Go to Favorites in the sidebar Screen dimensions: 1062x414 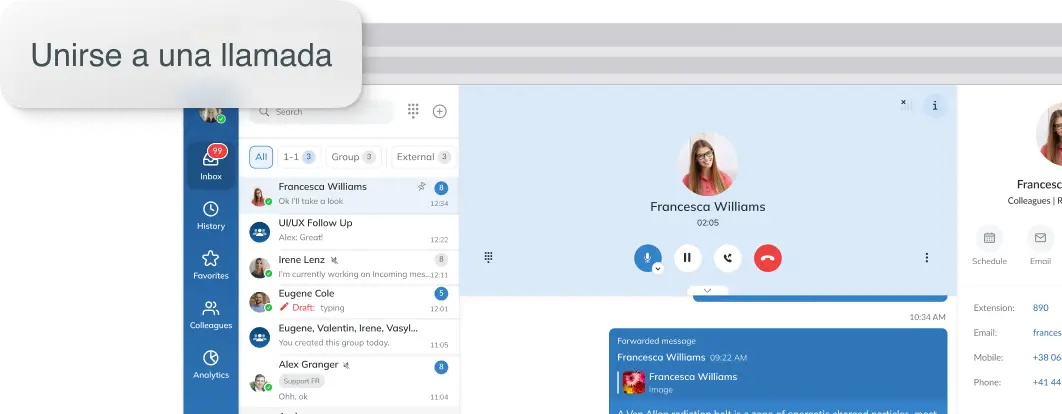[x=210, y=264]
